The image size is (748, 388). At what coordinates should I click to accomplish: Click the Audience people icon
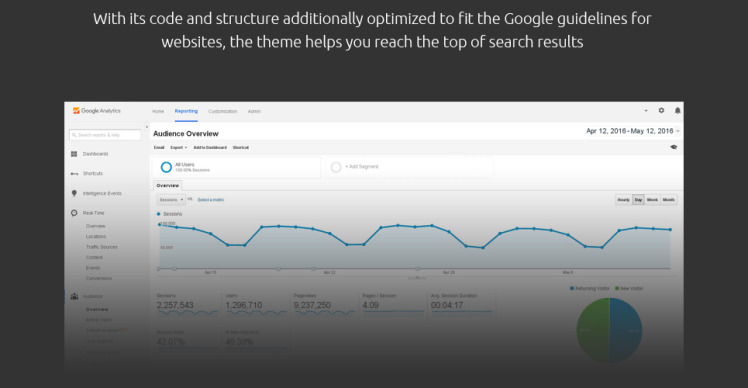tap(74, 296)
